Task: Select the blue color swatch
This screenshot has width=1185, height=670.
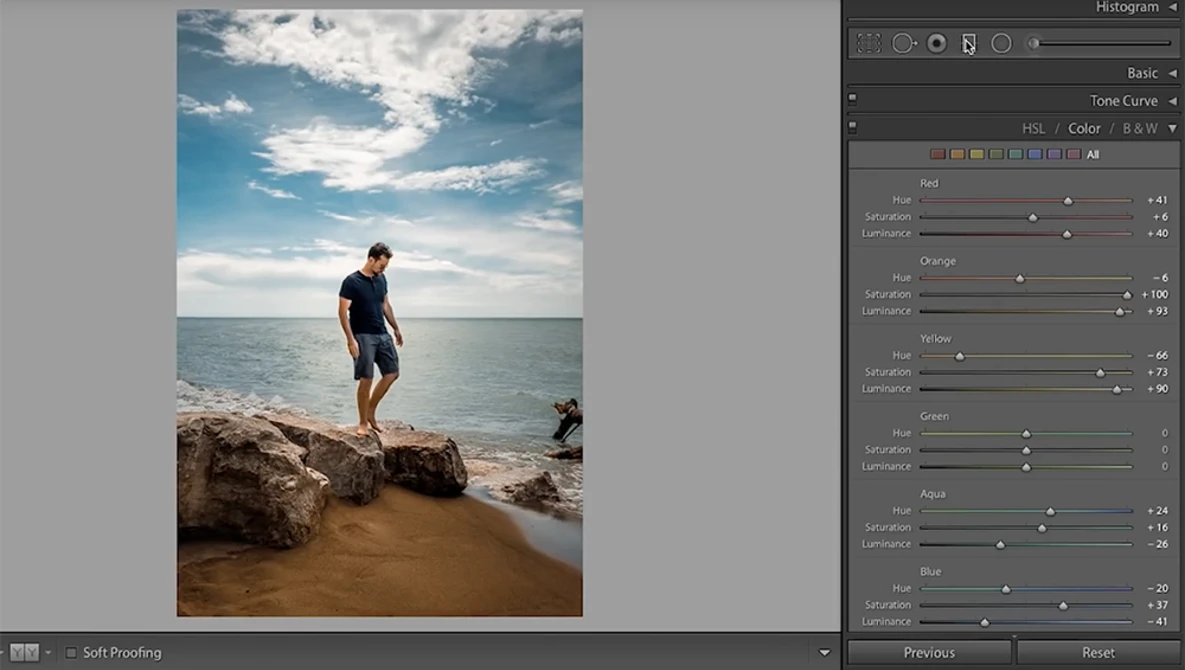Action: point(1035,154)
